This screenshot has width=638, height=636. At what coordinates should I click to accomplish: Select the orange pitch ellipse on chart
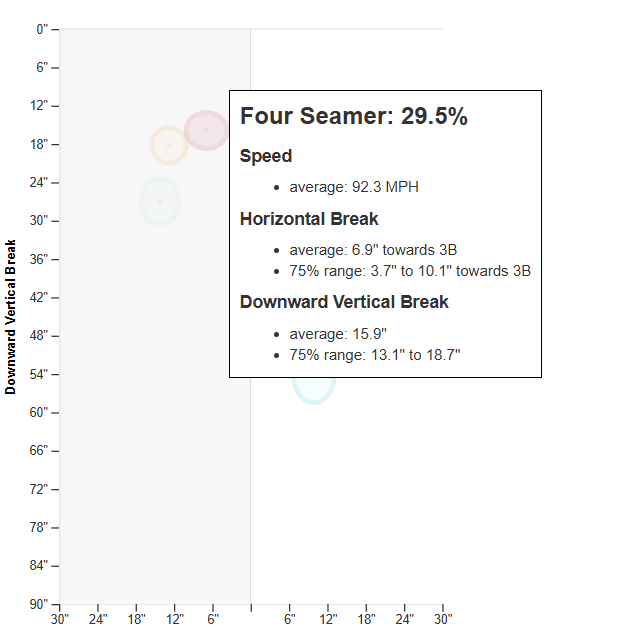(x=168, y=145)
